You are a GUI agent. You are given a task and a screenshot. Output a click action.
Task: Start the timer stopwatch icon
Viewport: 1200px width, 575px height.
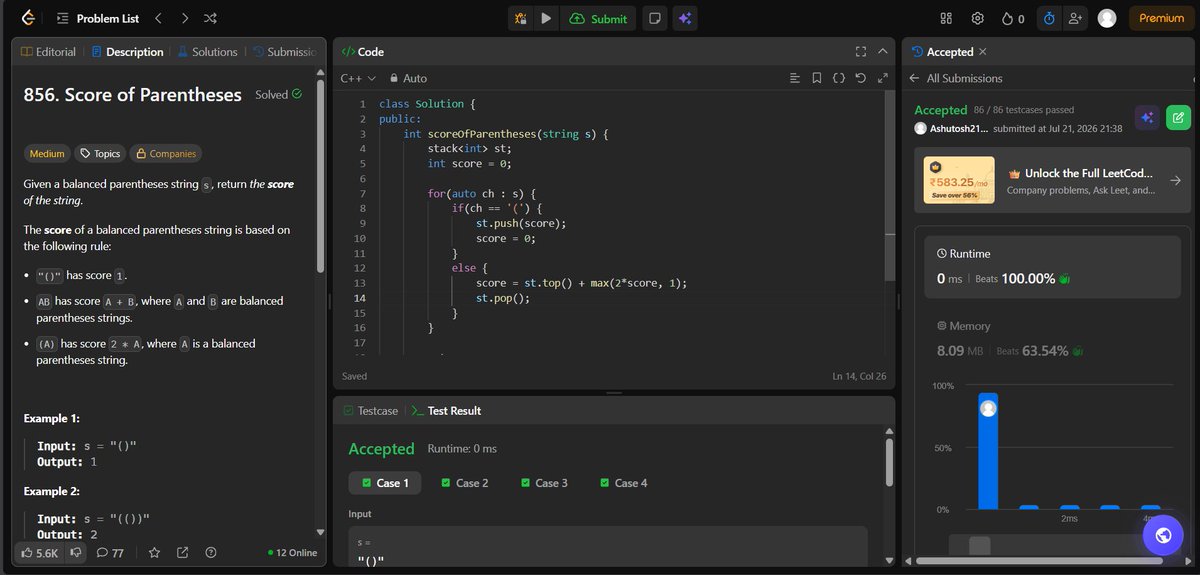pos(1048,18)
